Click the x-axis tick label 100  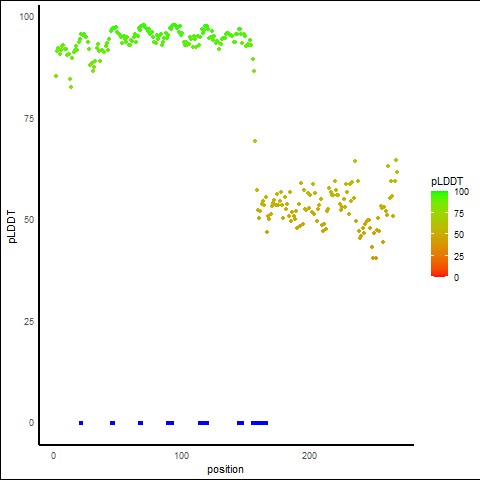click(x=181, y=455)
